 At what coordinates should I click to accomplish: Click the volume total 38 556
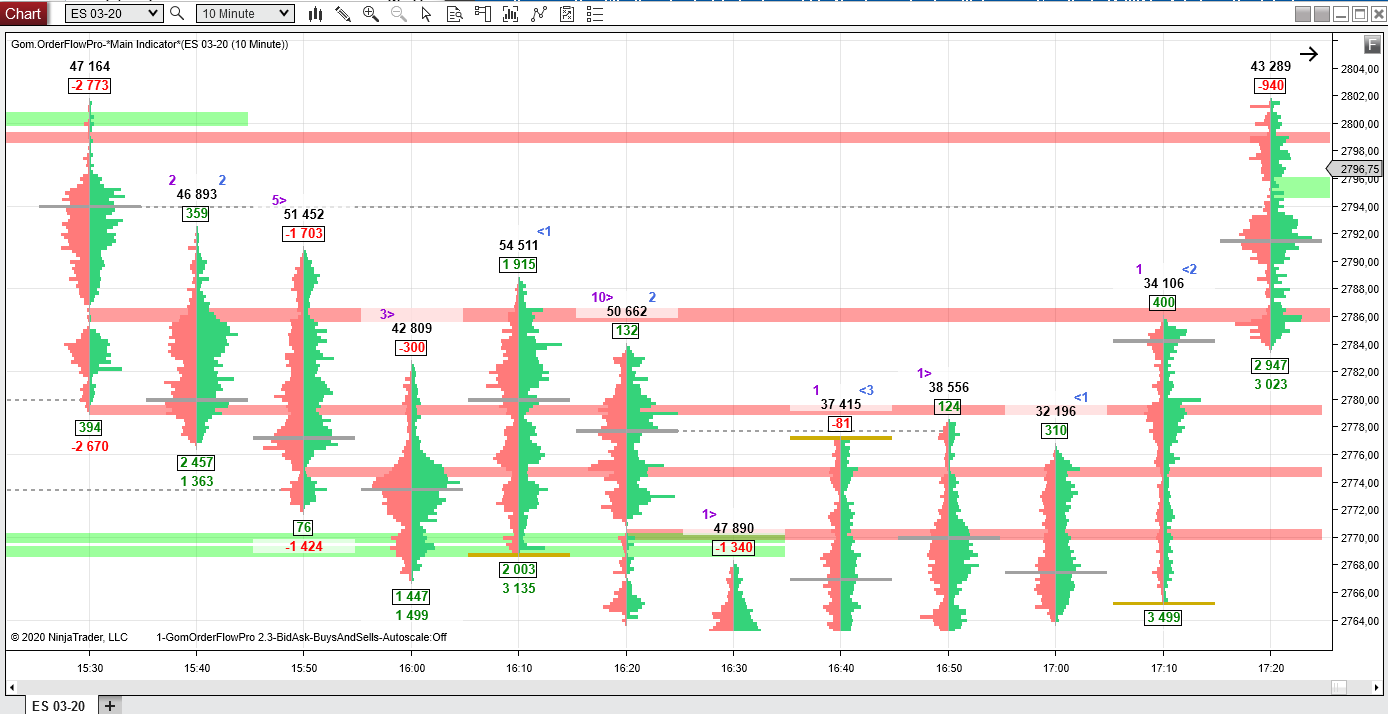(x=949, y=387)
